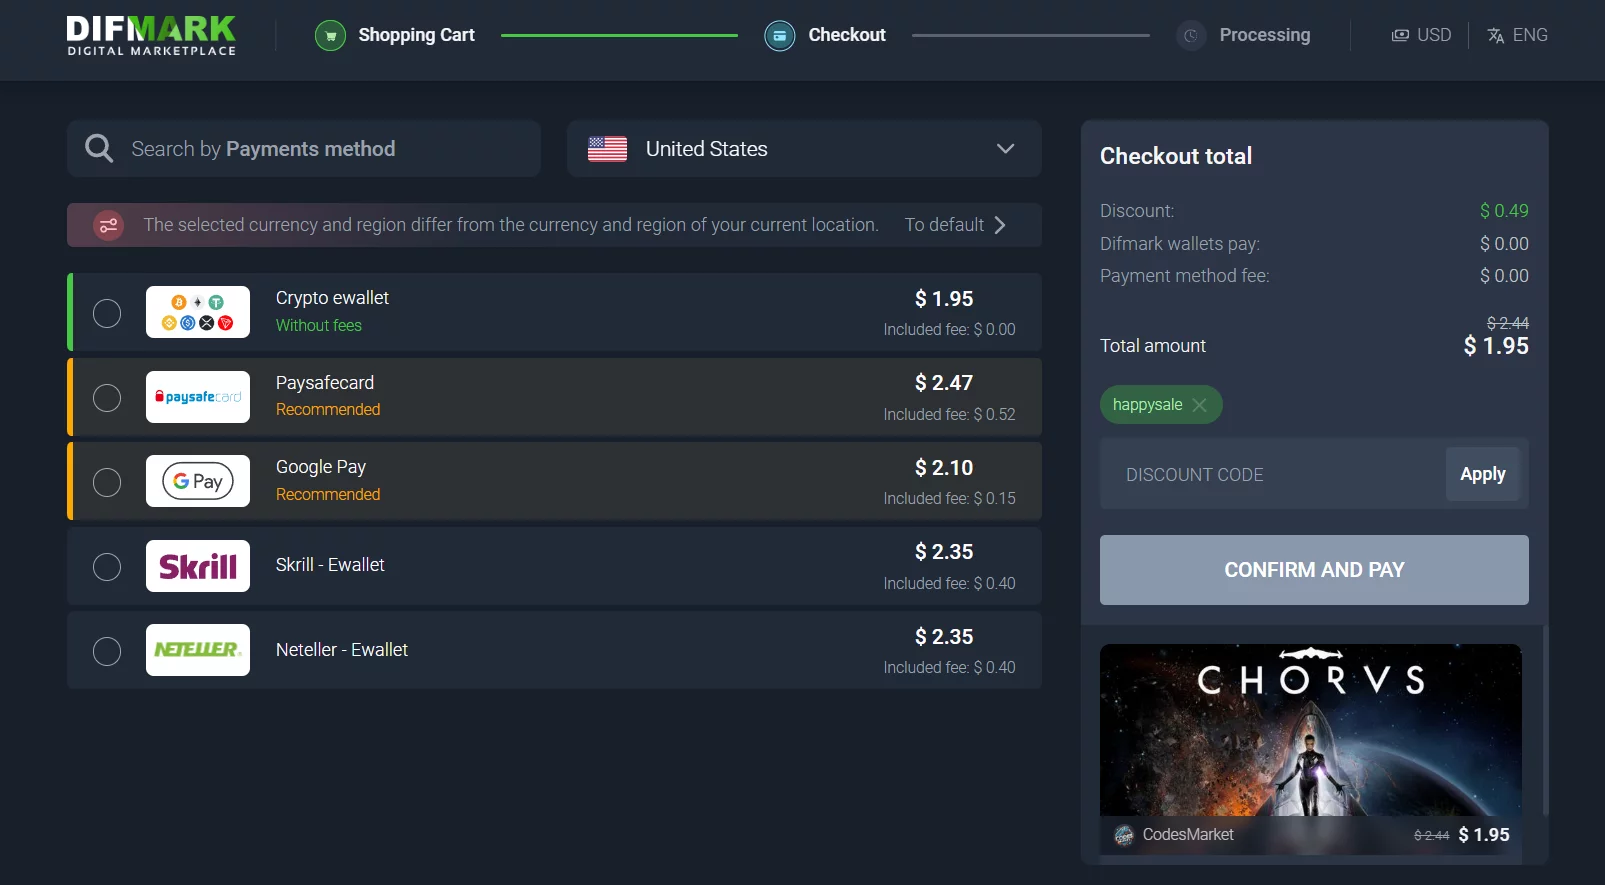Viewport: 1605px width, 885px height.
Task: Select the Google Pay radio button
Action: tap(107, 482)
